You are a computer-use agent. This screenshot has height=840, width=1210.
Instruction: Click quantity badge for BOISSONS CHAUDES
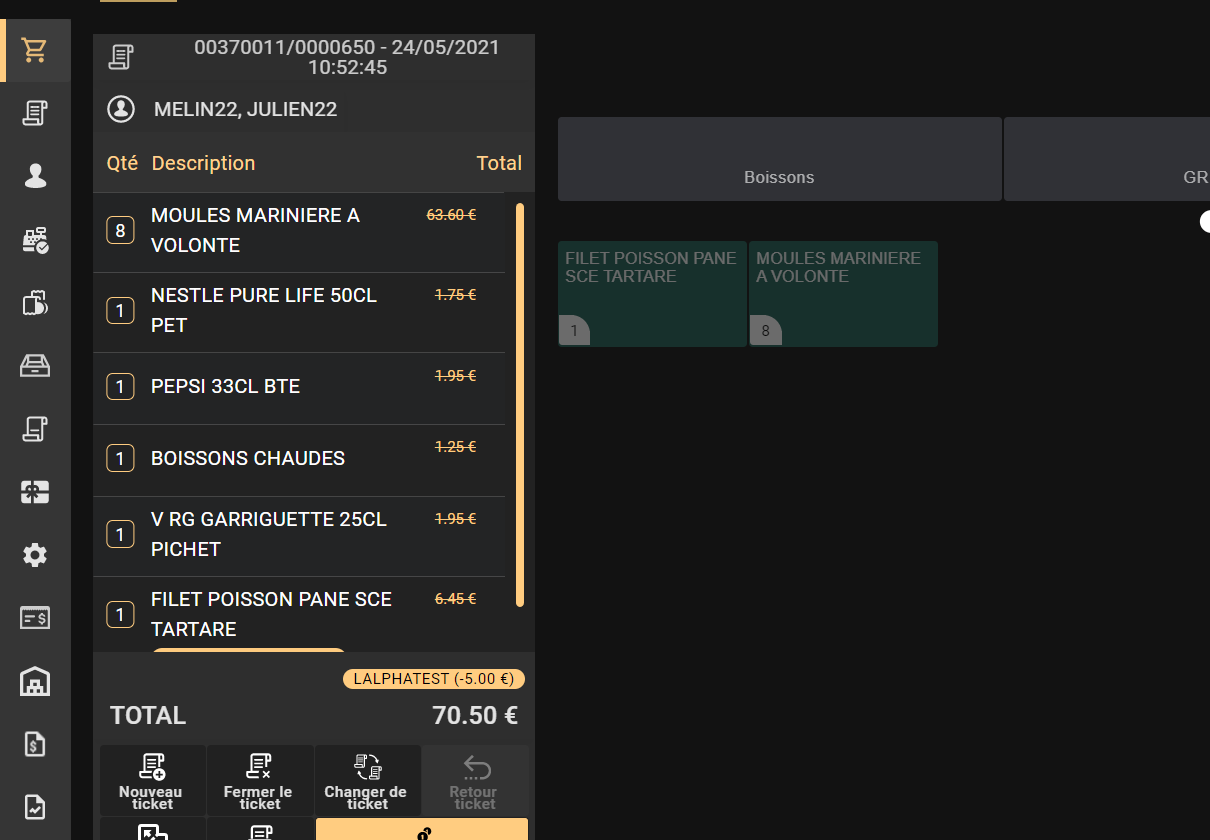click(x=120, y=458)
